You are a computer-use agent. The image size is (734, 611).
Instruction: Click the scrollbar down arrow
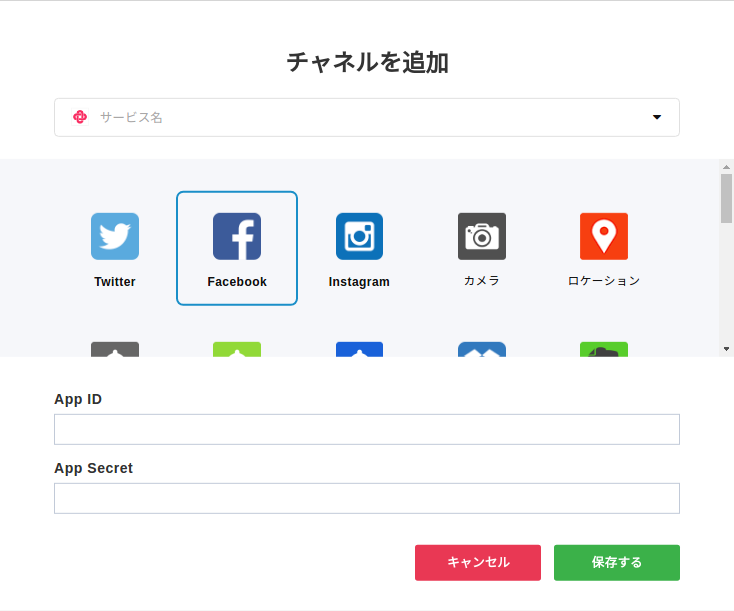point(727,349)
